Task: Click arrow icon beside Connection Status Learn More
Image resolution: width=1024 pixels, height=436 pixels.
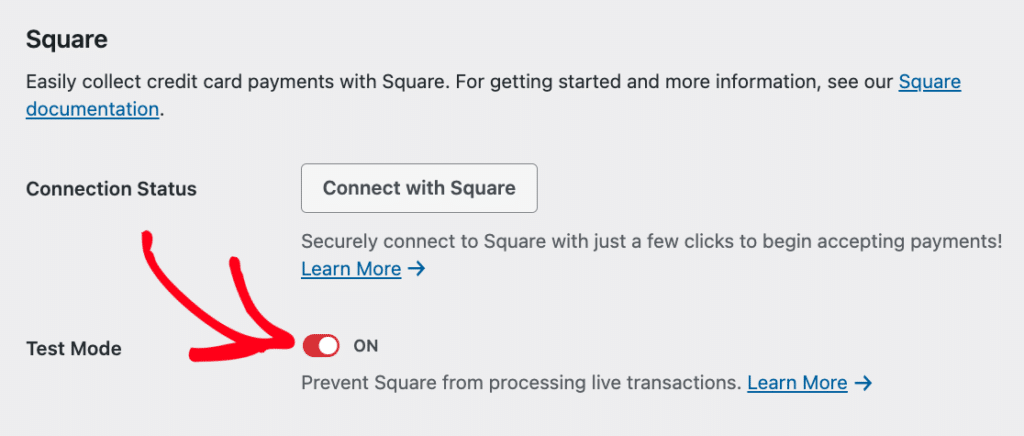Action: point(417,269)
